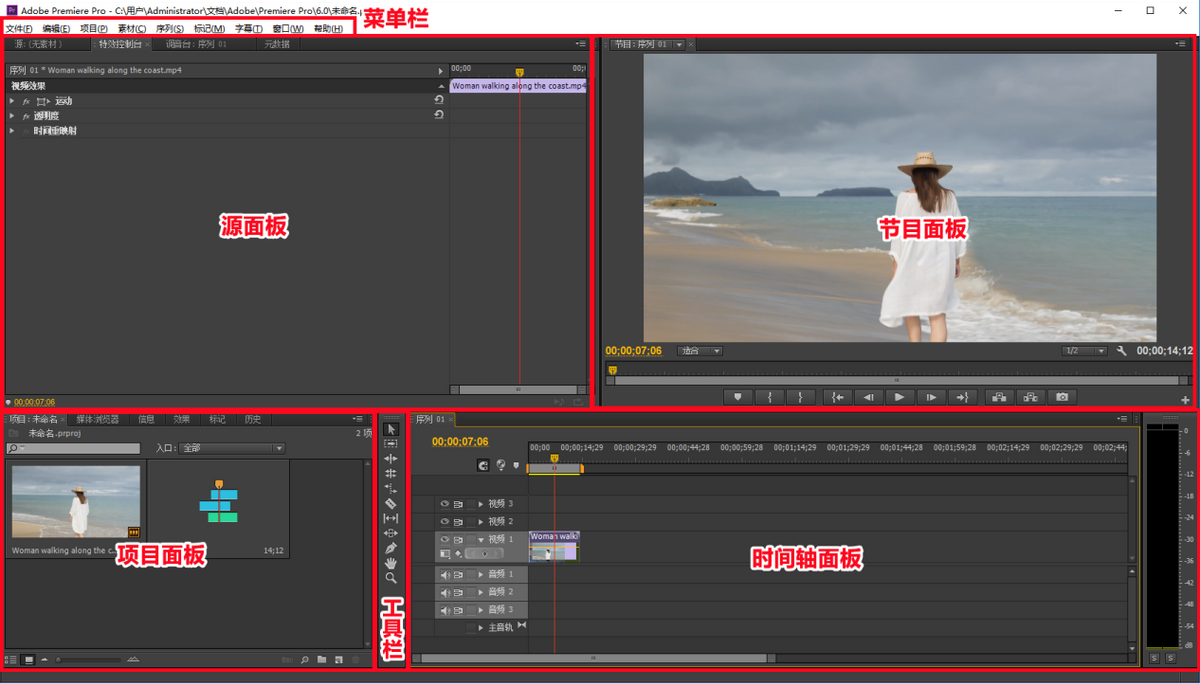Pick the Hand tool
The width and height of the screenshot is (1200, 683).
coord(391,563)
